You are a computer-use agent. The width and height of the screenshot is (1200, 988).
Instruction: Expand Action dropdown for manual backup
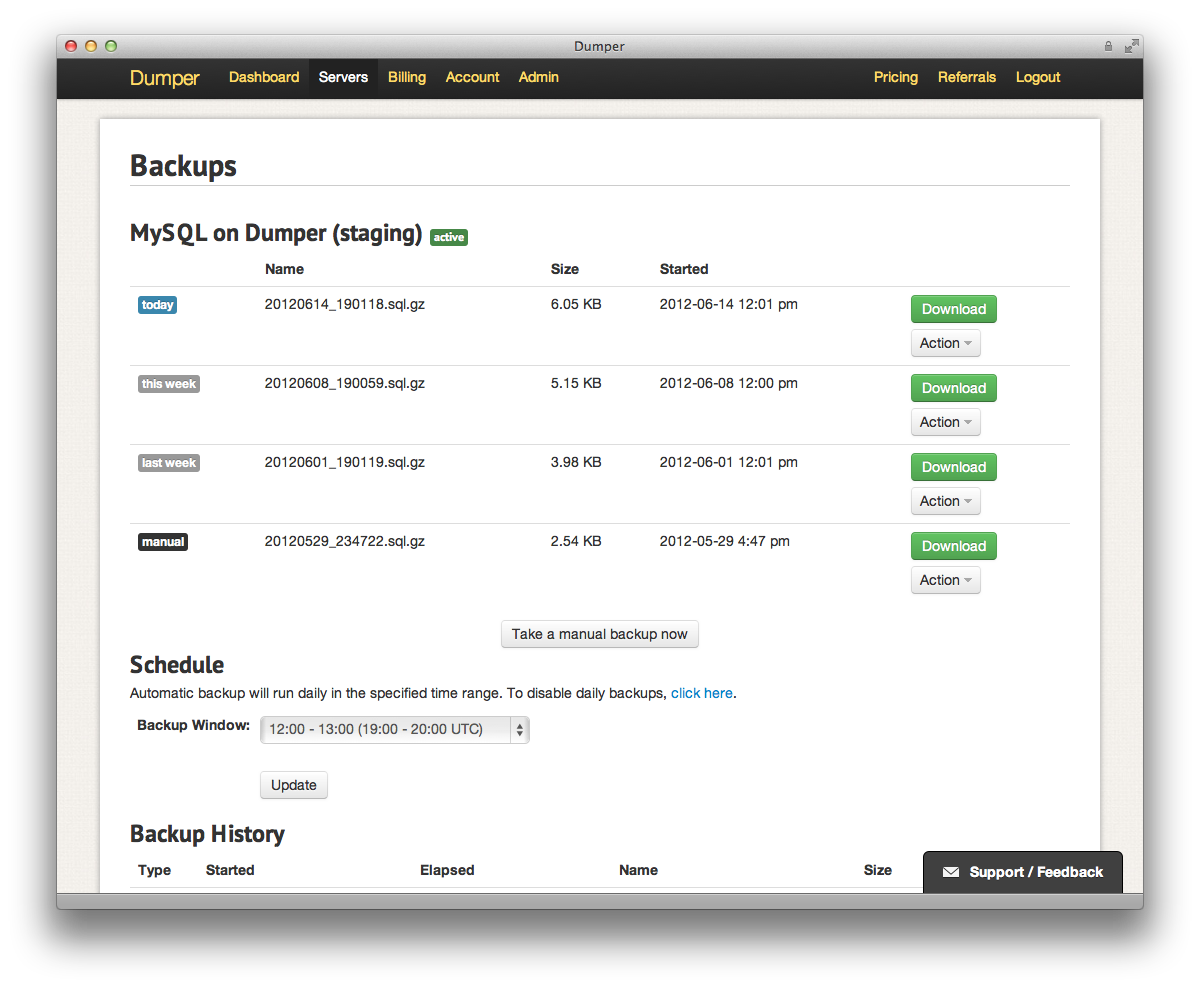tap(946, 580)
